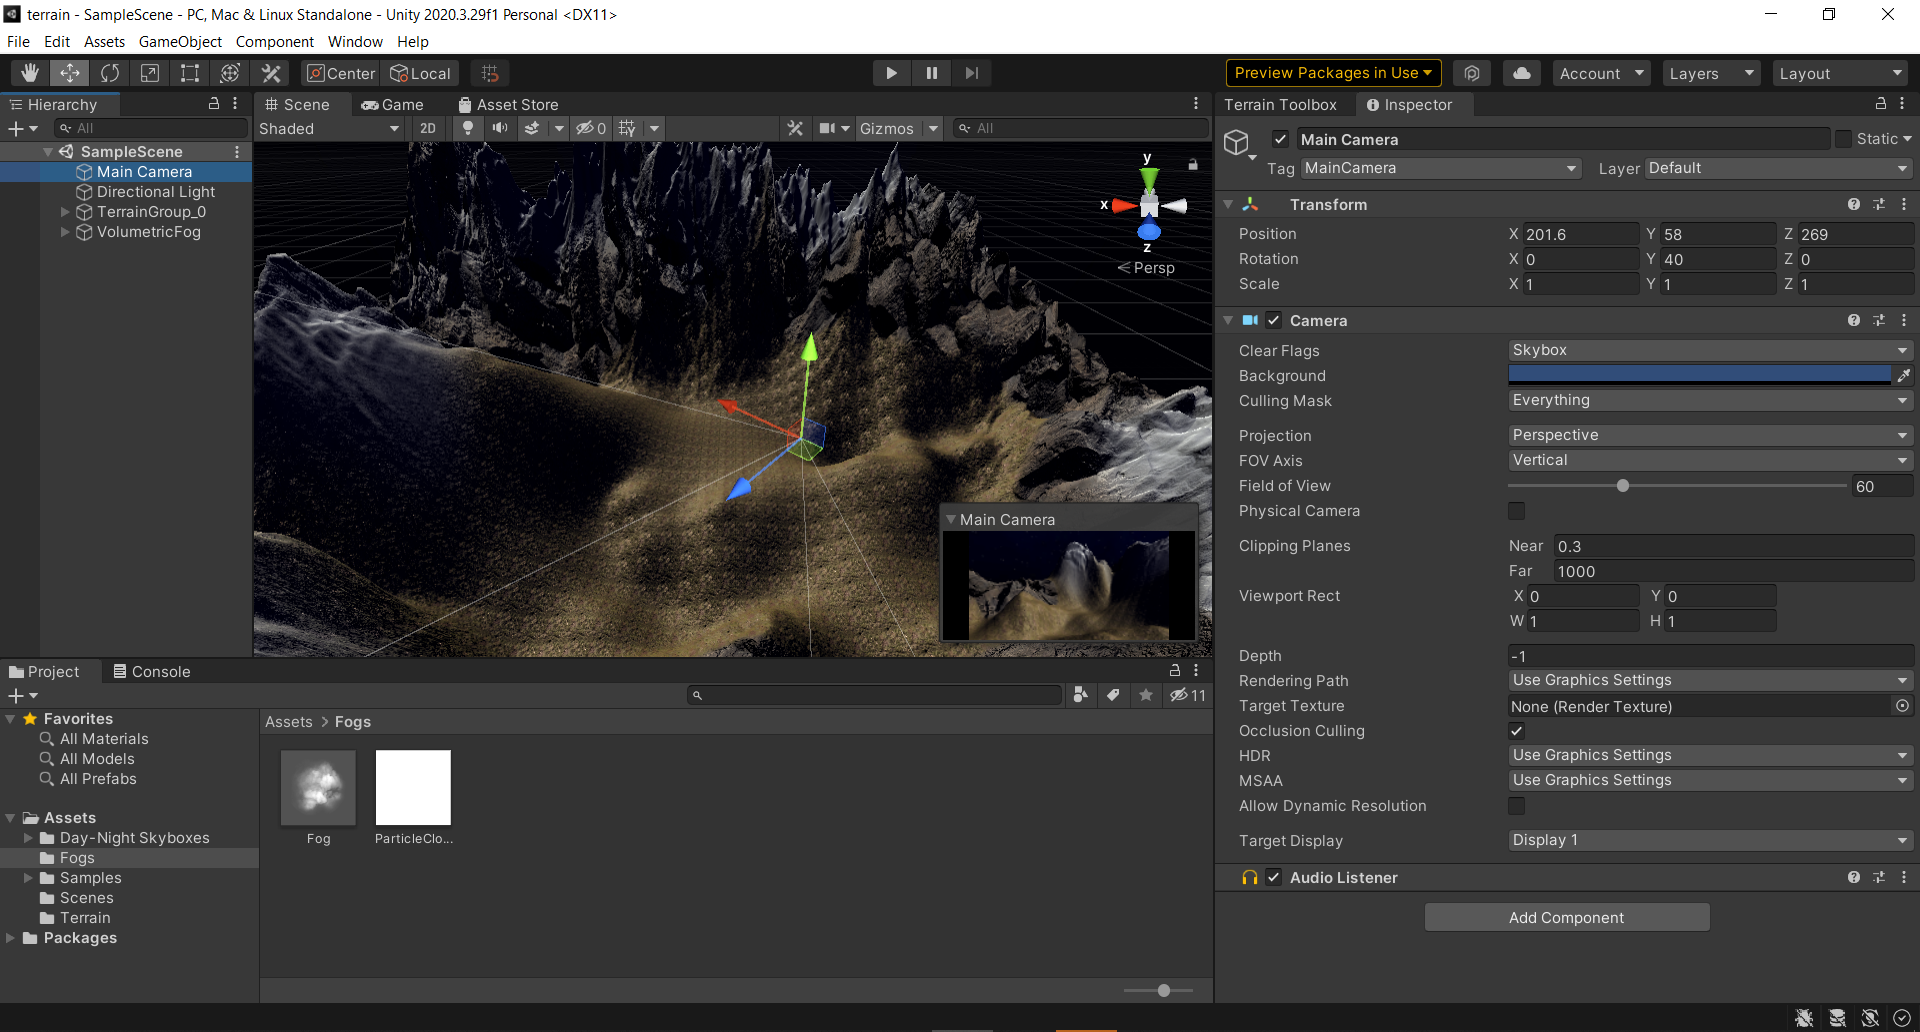
Task: Start Play mode
Action: 891,73
